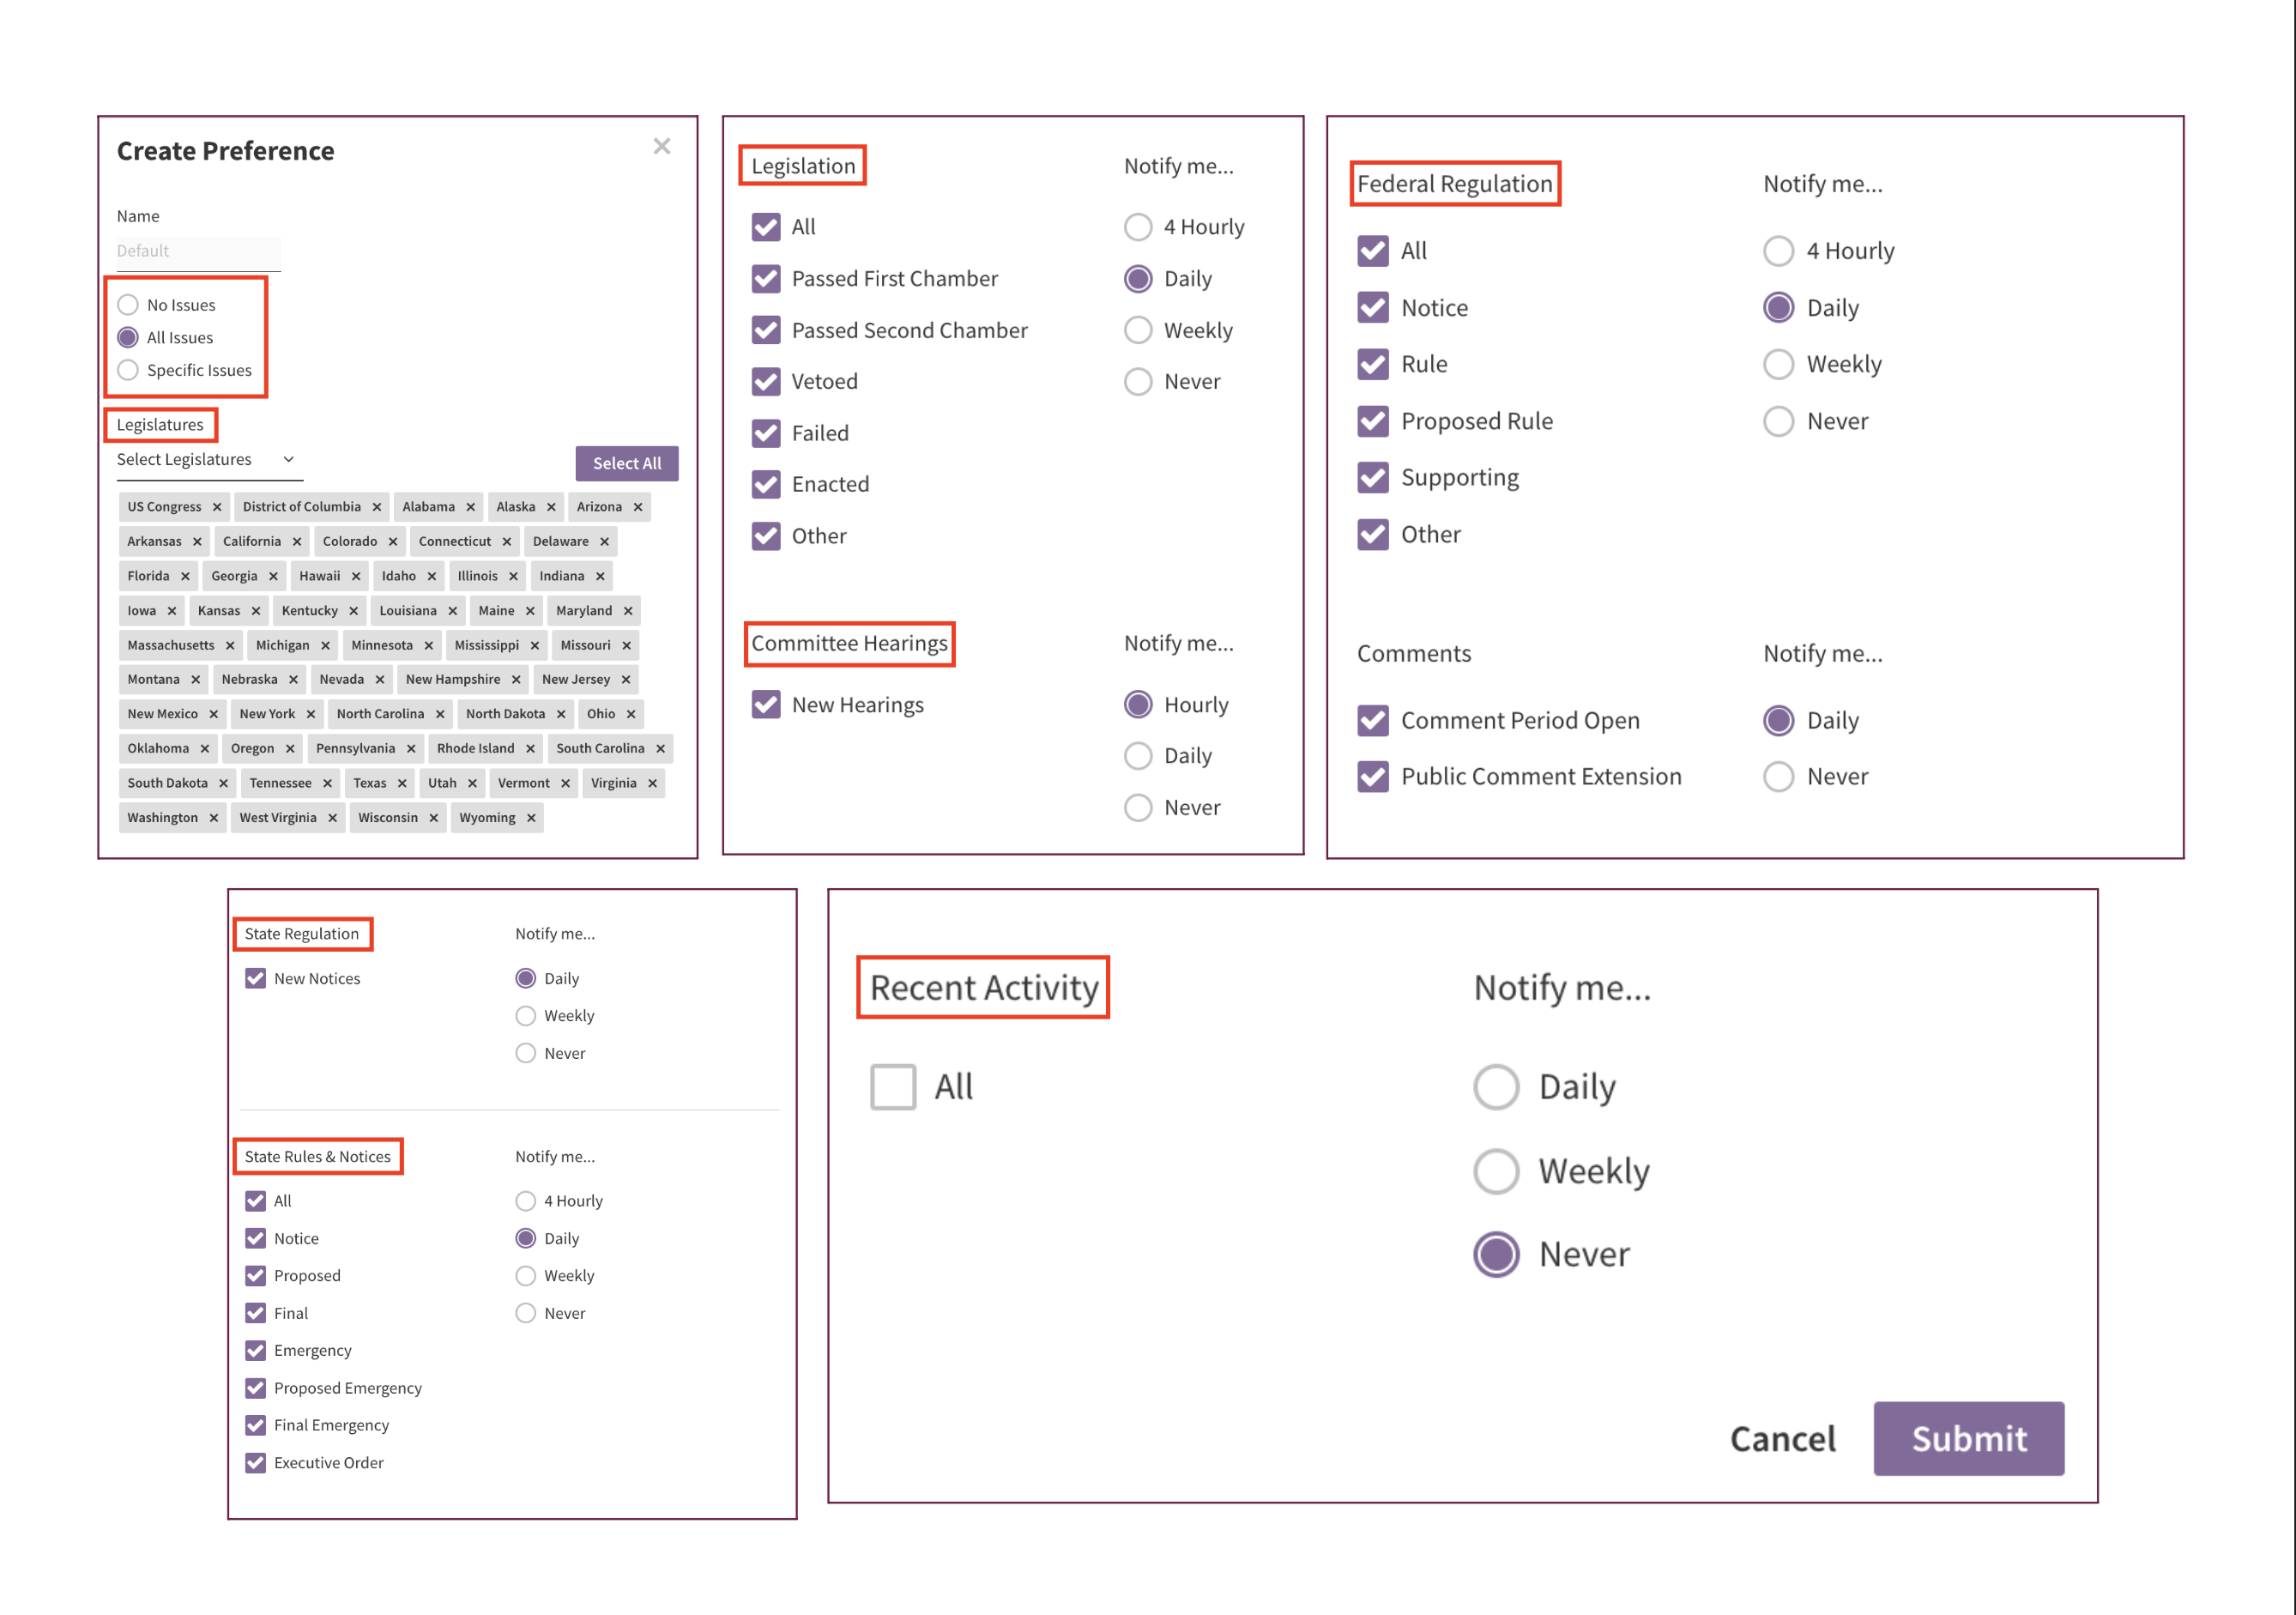Viewport: 2296px width, 1615px height.
Task: Set Committee Hearings notifications to Never
Action: click(x=1138, y=807)
